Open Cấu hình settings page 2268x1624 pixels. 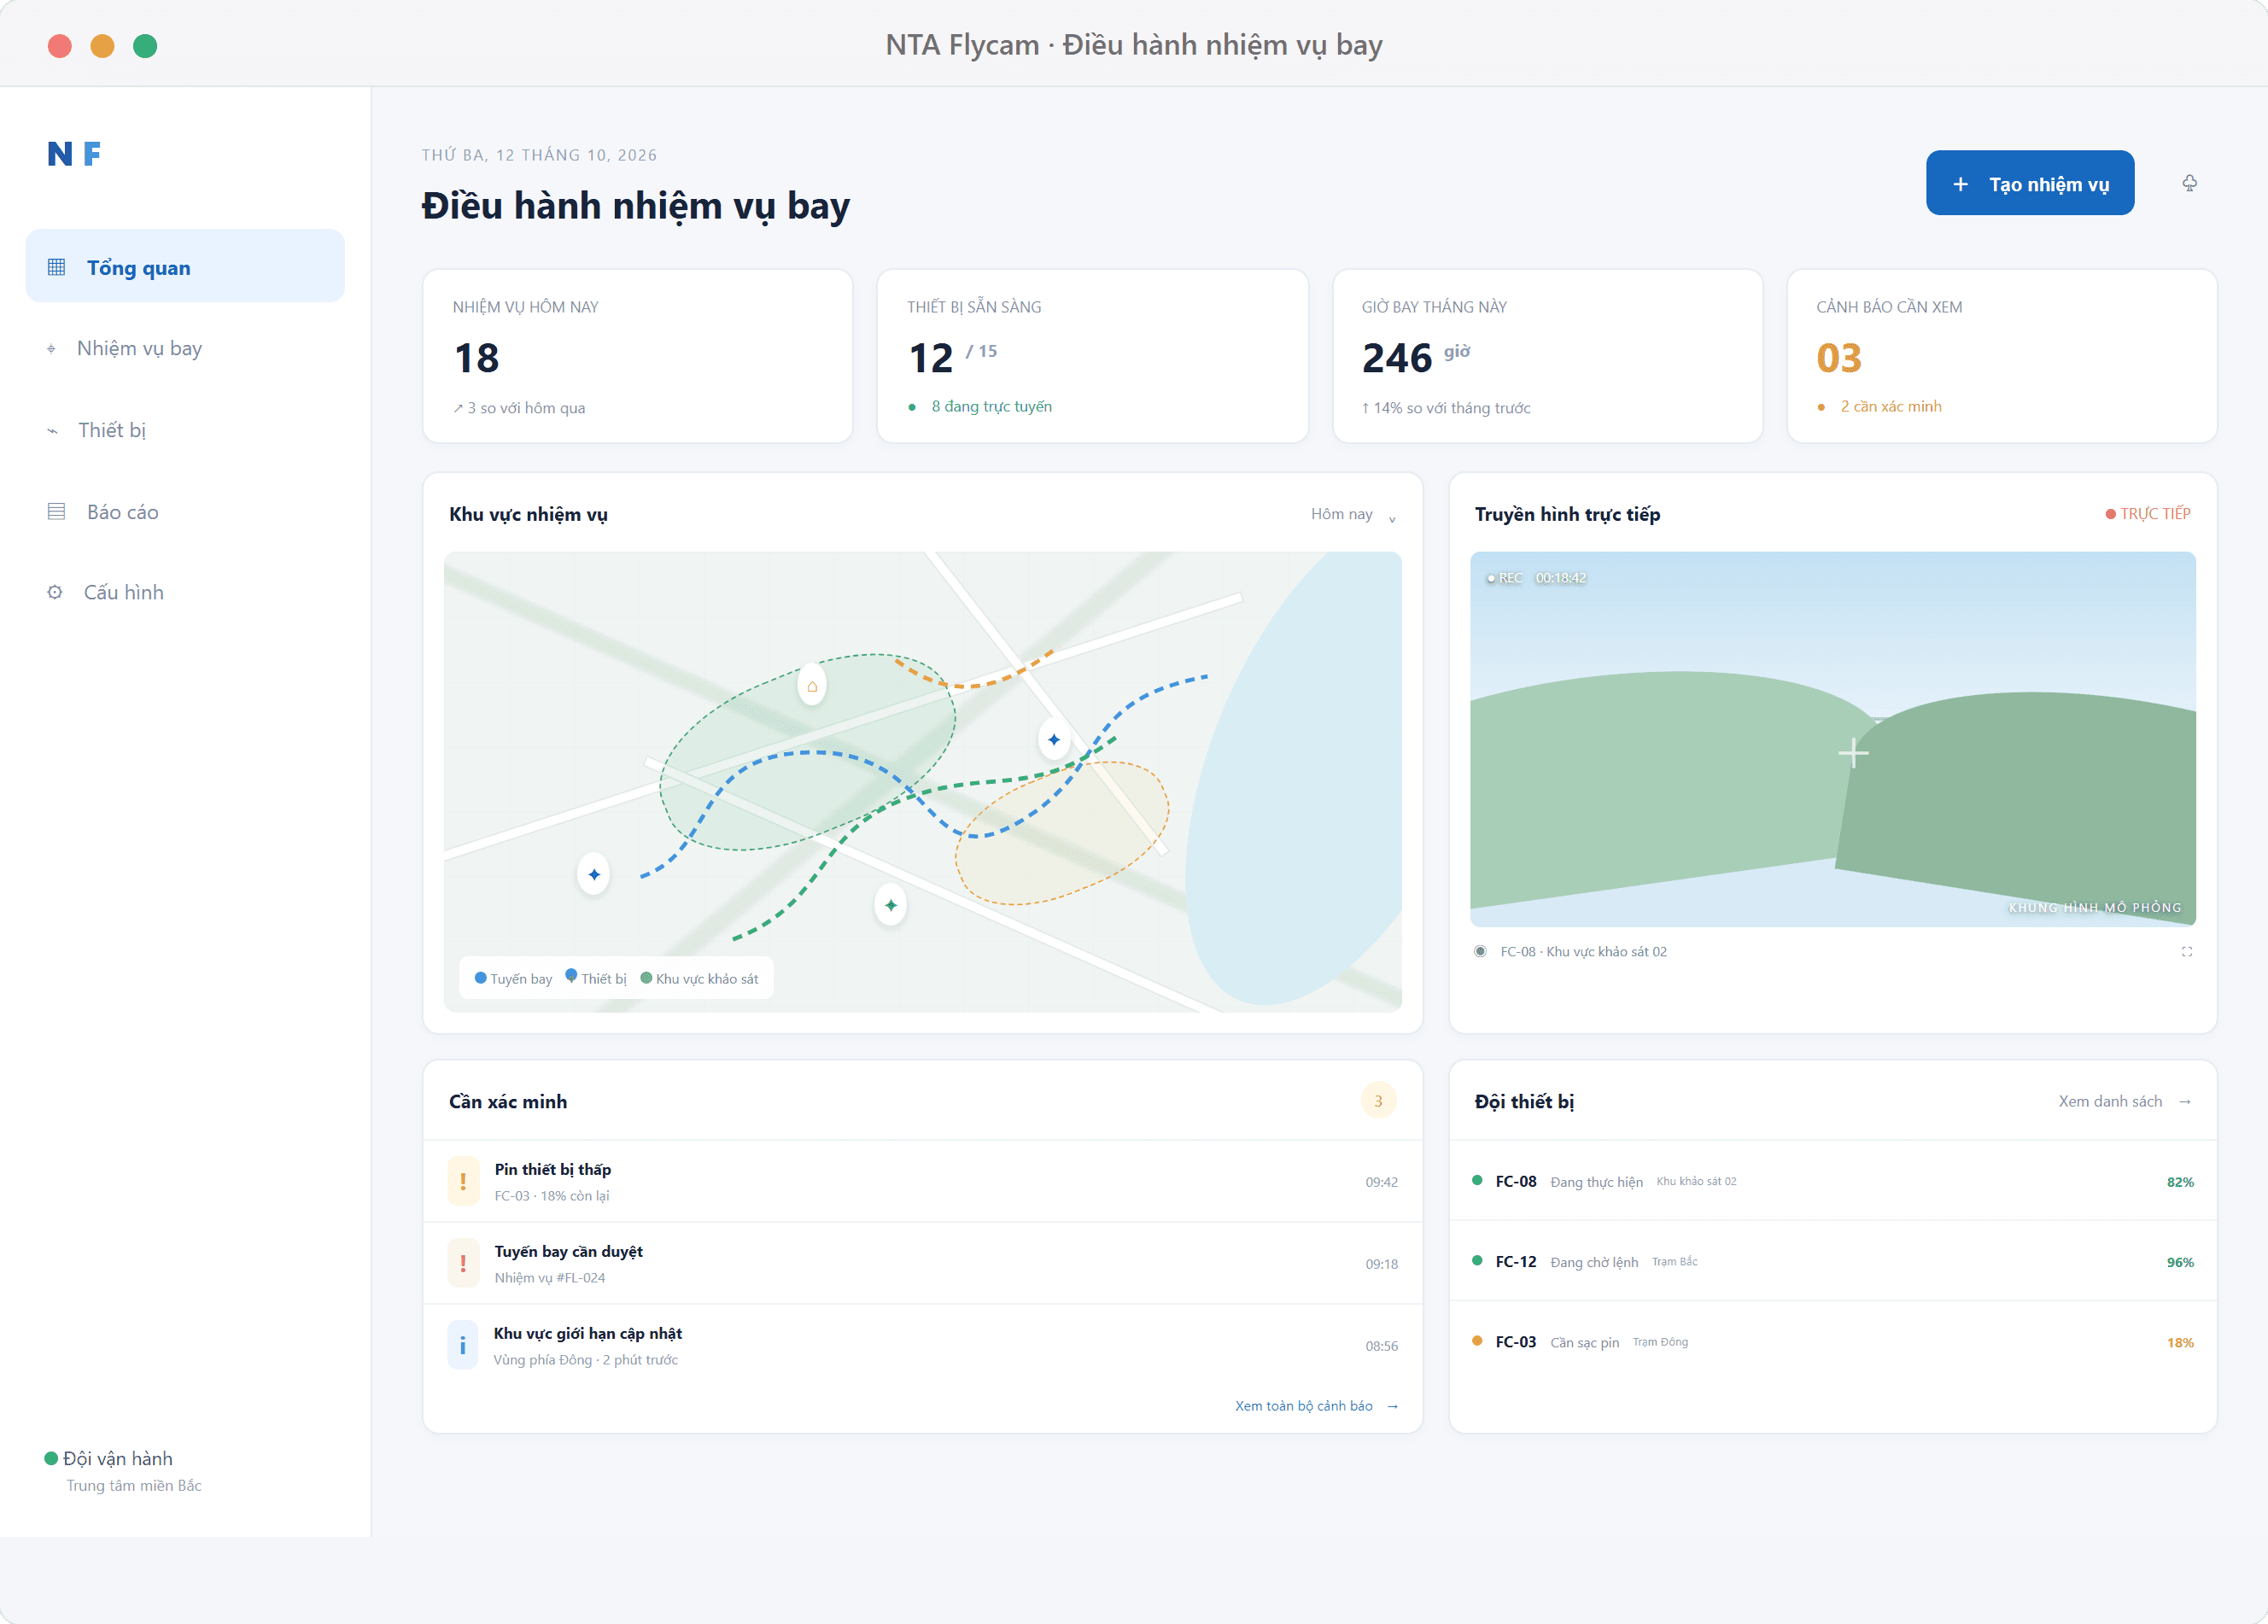[x=185, y=592]
